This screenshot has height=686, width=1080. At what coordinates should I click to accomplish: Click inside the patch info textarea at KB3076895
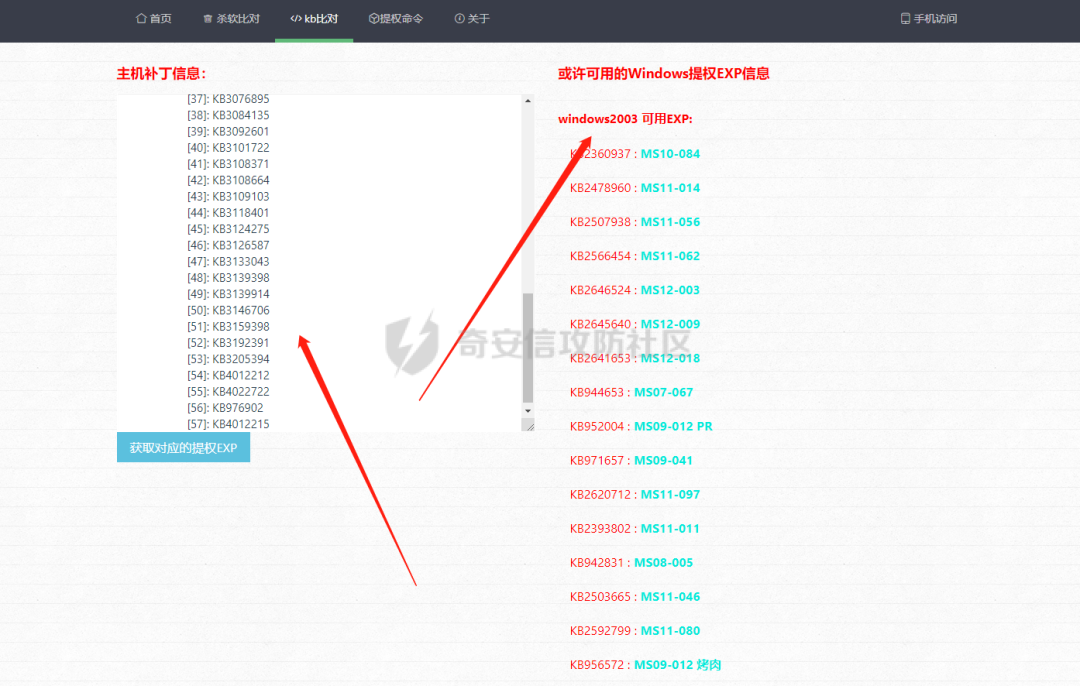(x=240, y=99)
